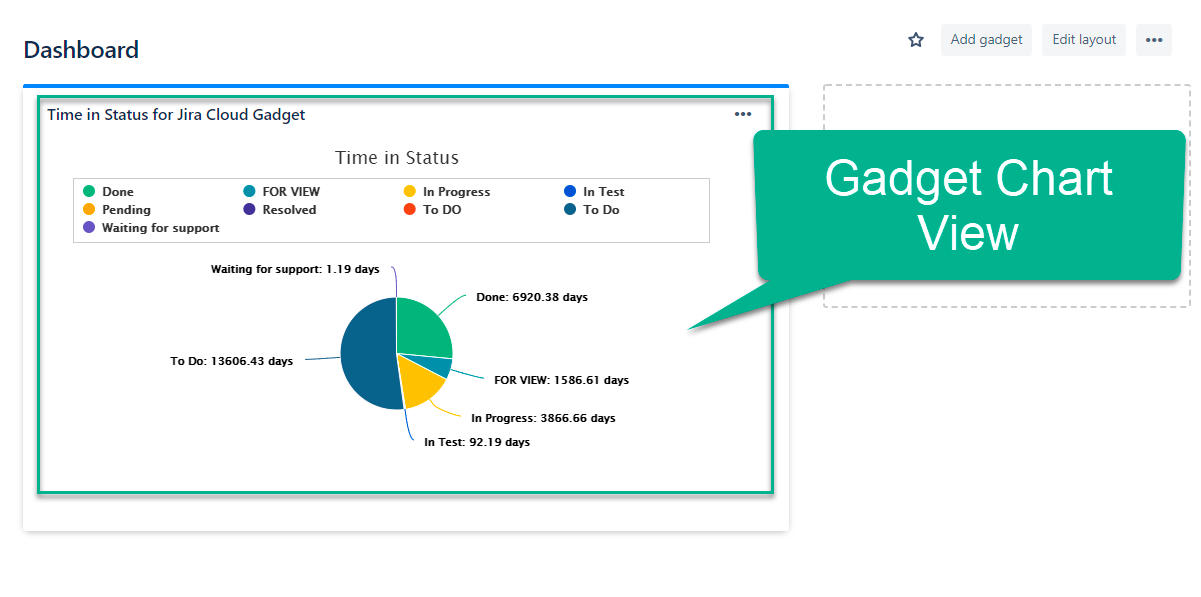Toggle the orange-red To DO legend entry
This screenshot has height=597, width=1201.
point(432,209)
